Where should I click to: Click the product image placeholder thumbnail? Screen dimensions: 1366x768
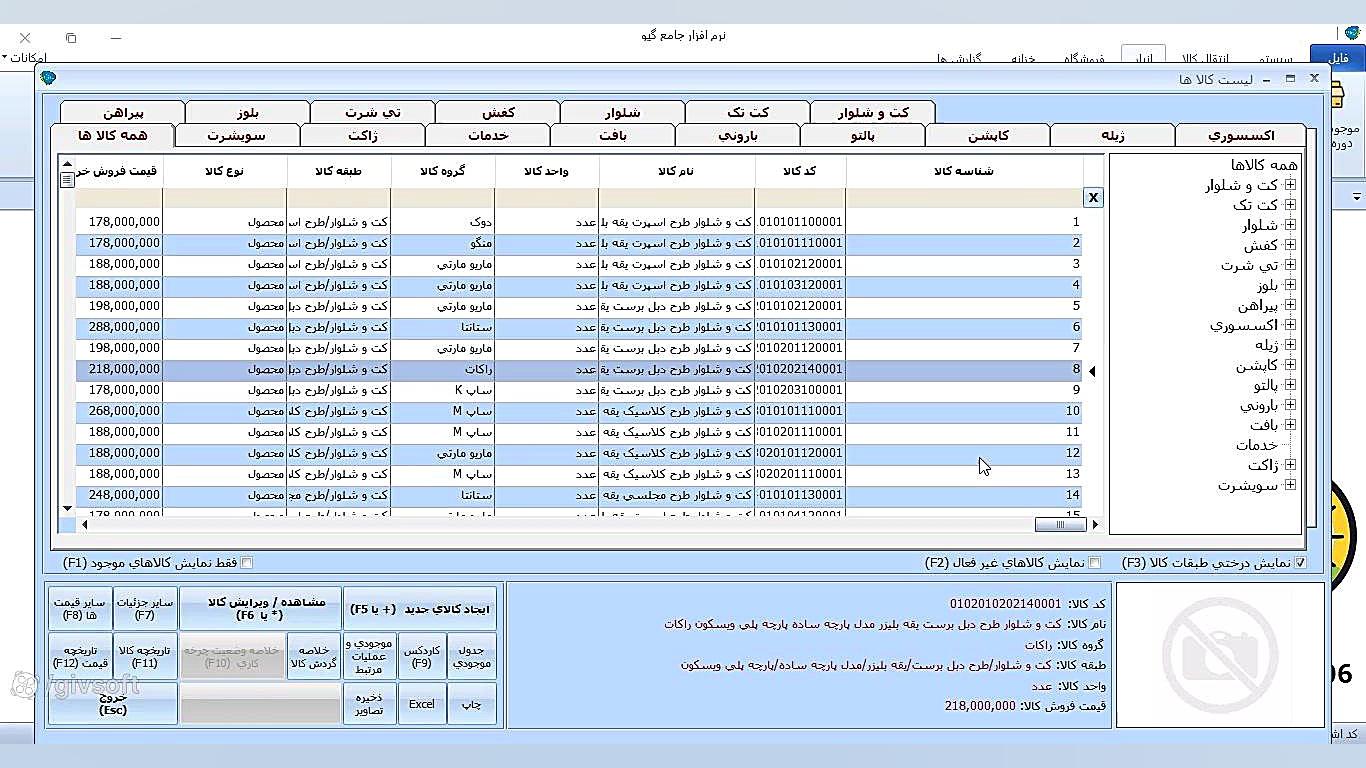click(1220, 655)
